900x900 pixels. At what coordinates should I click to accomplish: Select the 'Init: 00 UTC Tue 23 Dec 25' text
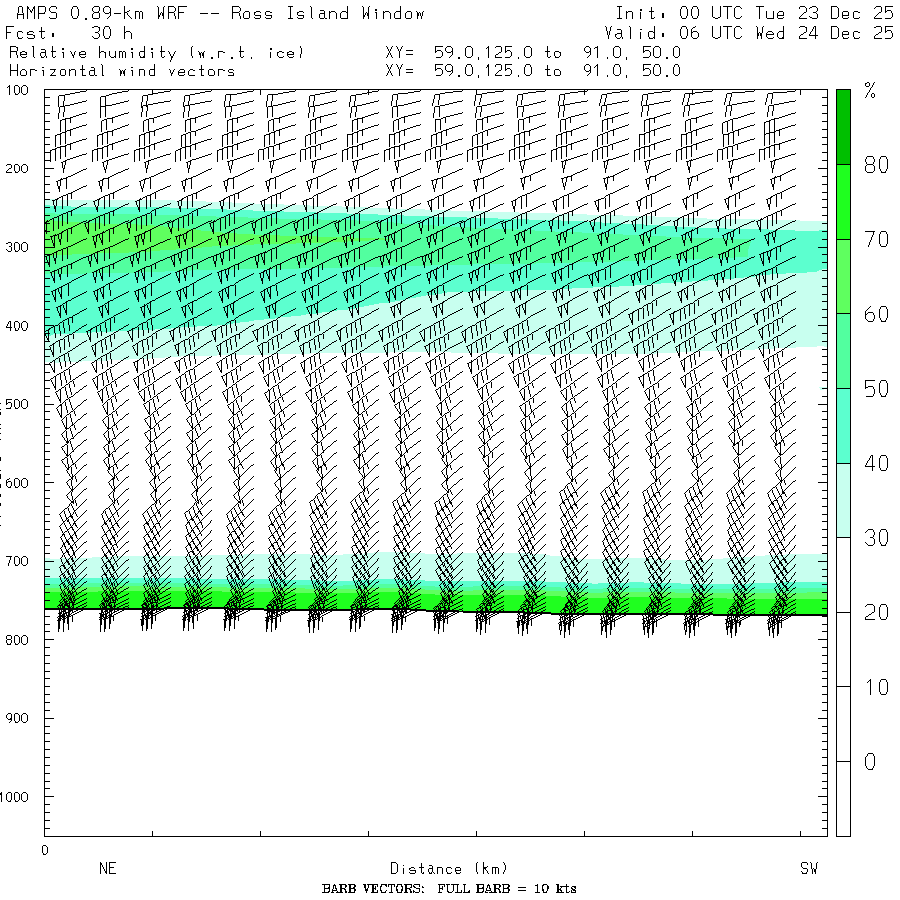tap(754, 13)
